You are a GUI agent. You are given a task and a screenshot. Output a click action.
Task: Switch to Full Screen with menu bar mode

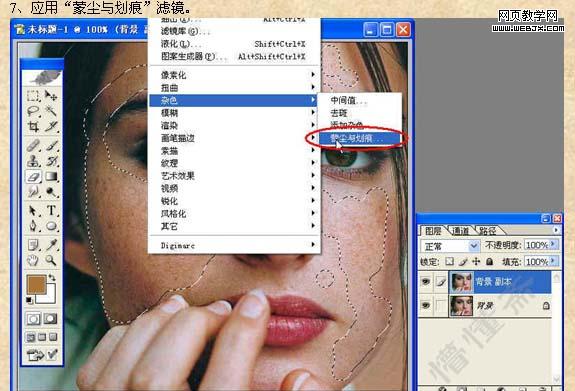42,337
